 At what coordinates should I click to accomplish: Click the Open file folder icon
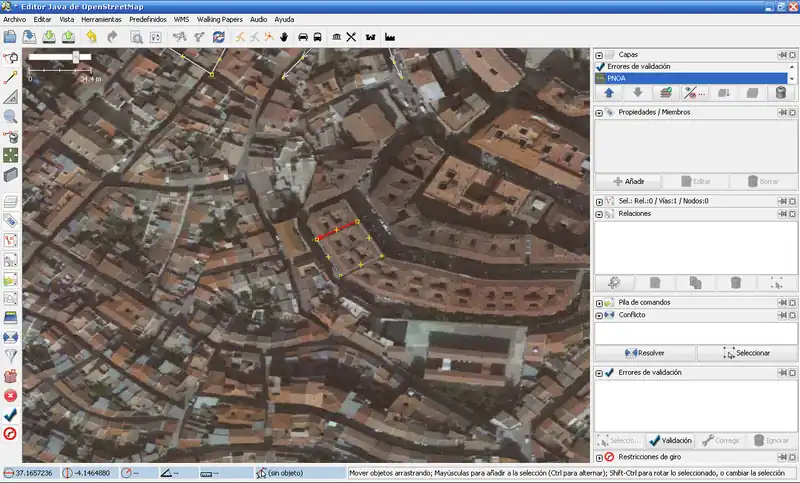coord(10,37)
